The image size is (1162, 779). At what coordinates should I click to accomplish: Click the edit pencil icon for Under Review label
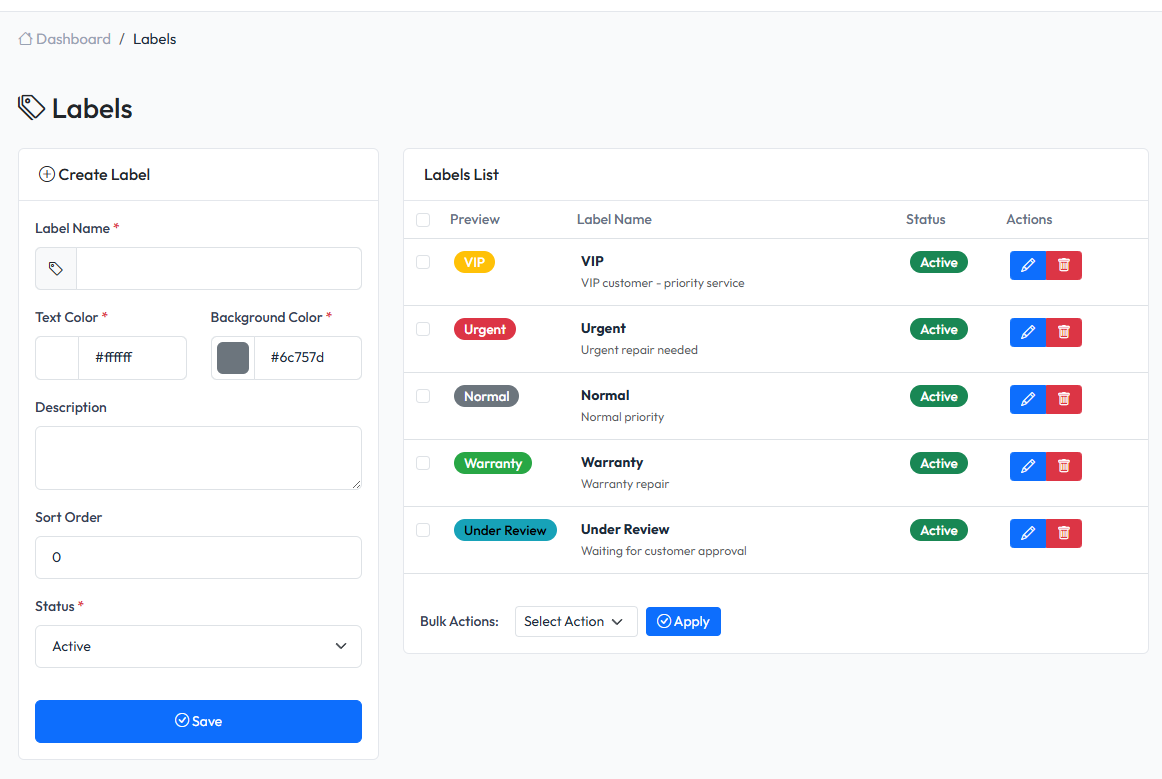click(1027, 533)
